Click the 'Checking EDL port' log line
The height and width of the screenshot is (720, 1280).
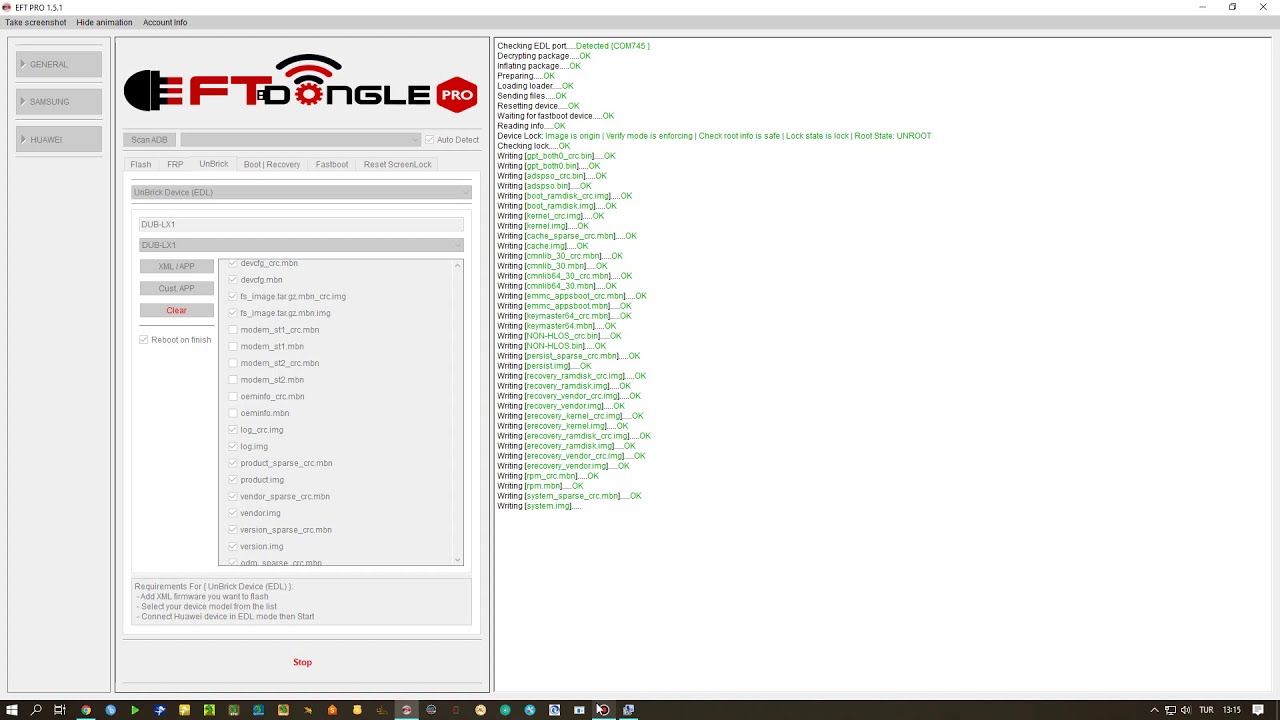pyautogui.click(x=573, y=46)
